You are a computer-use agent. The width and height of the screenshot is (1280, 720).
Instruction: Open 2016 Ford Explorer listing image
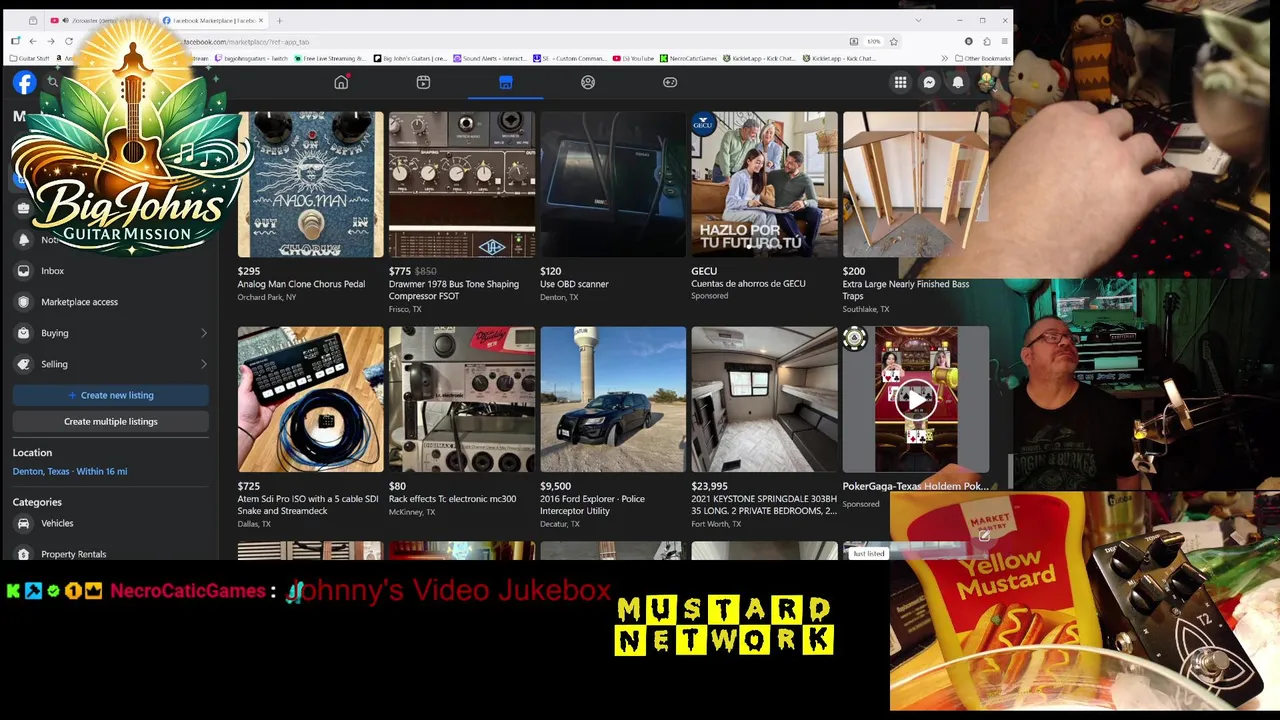pyautogui.click(x=613, y=399)
